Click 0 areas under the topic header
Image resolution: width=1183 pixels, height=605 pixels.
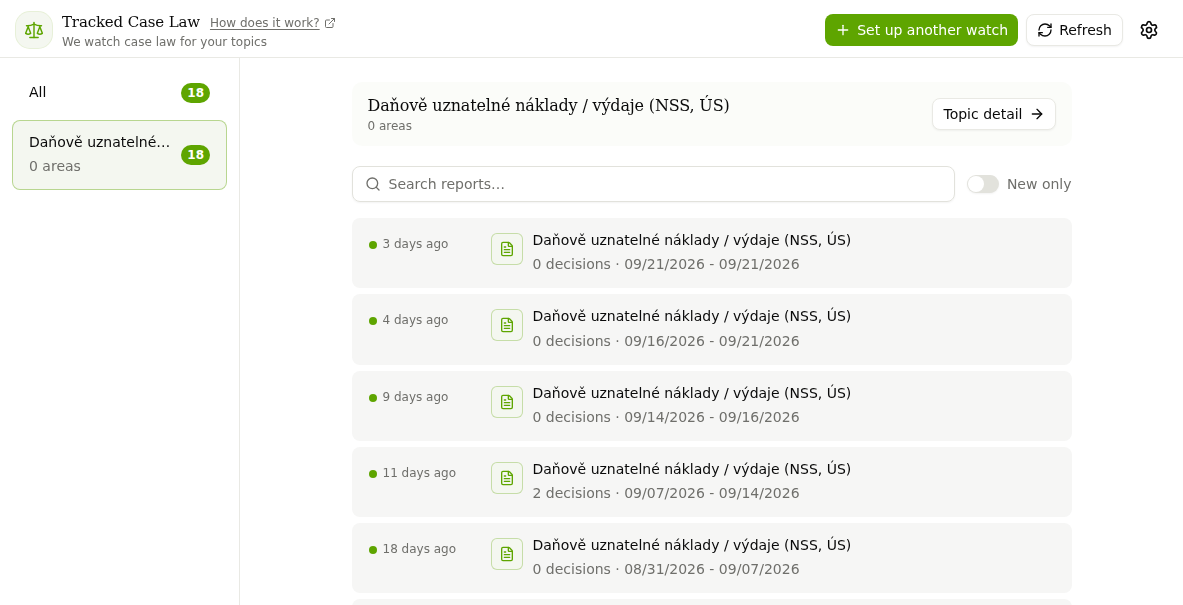pyautogui.click(x=389, y=126)
